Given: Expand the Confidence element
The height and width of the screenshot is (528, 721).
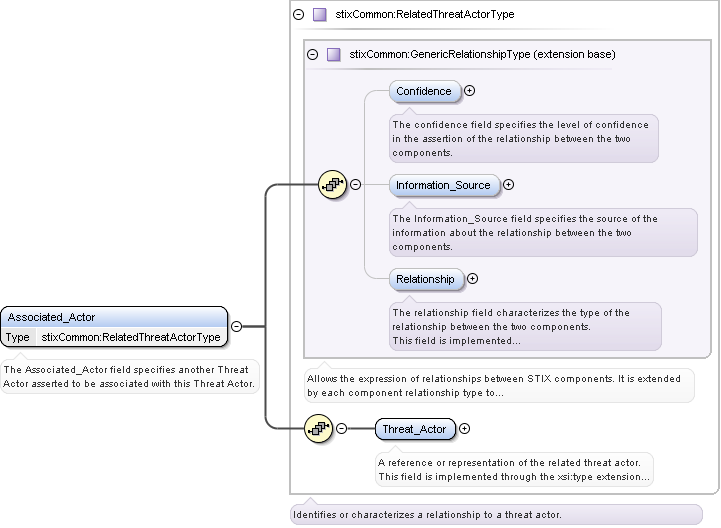Looking at the screenshot, I should [470, 91].
